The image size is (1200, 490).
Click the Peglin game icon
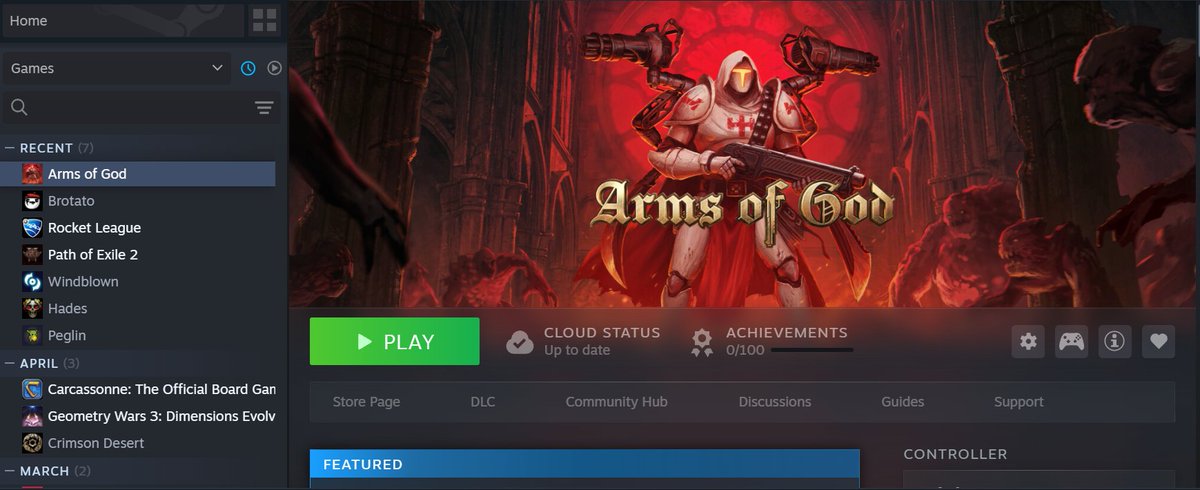(31, 336)
